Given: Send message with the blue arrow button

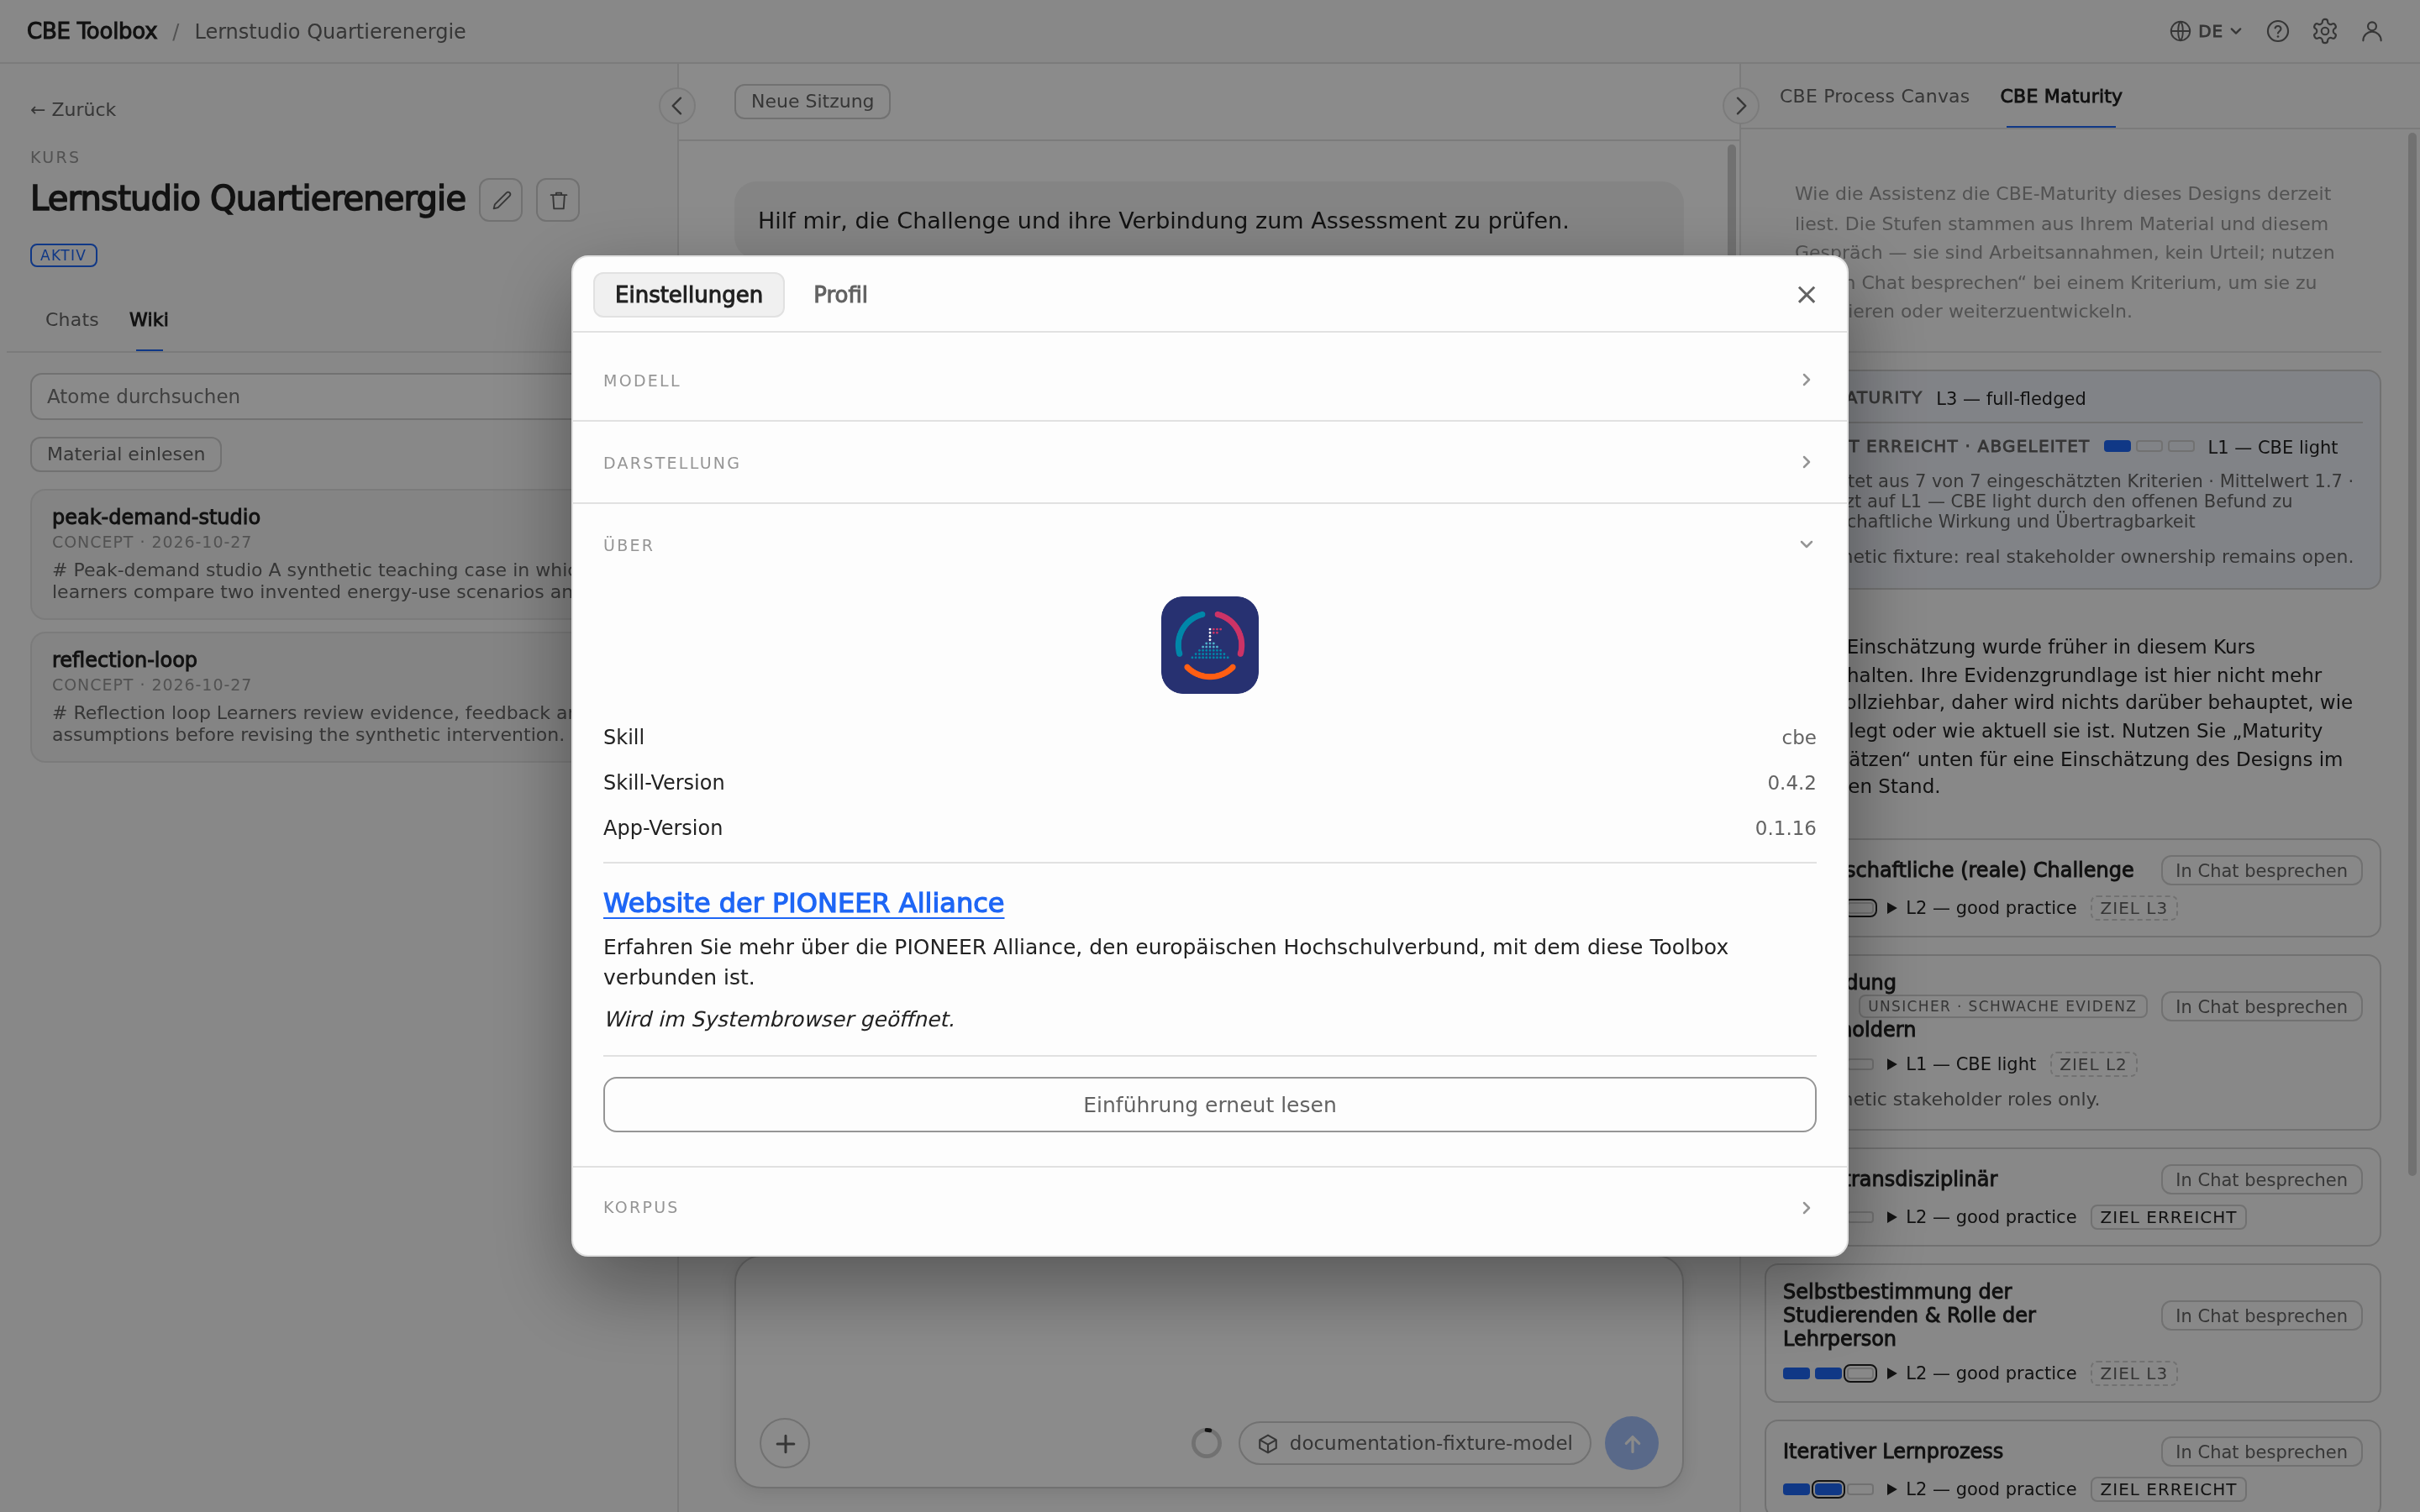Looking at the screenshot, I should [x=1631, y=1443].
